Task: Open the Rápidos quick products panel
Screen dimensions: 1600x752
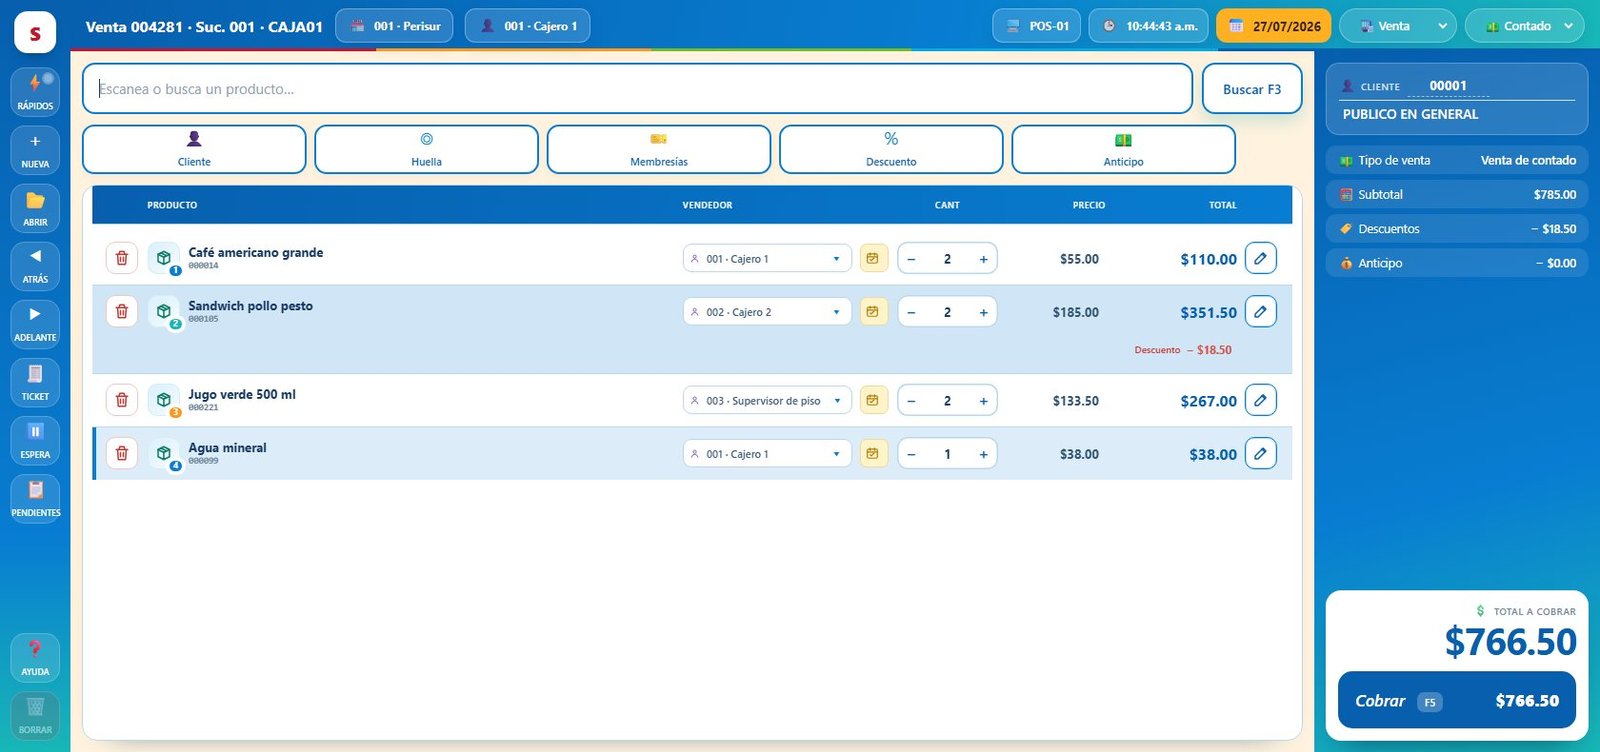Action: (35, 91)
